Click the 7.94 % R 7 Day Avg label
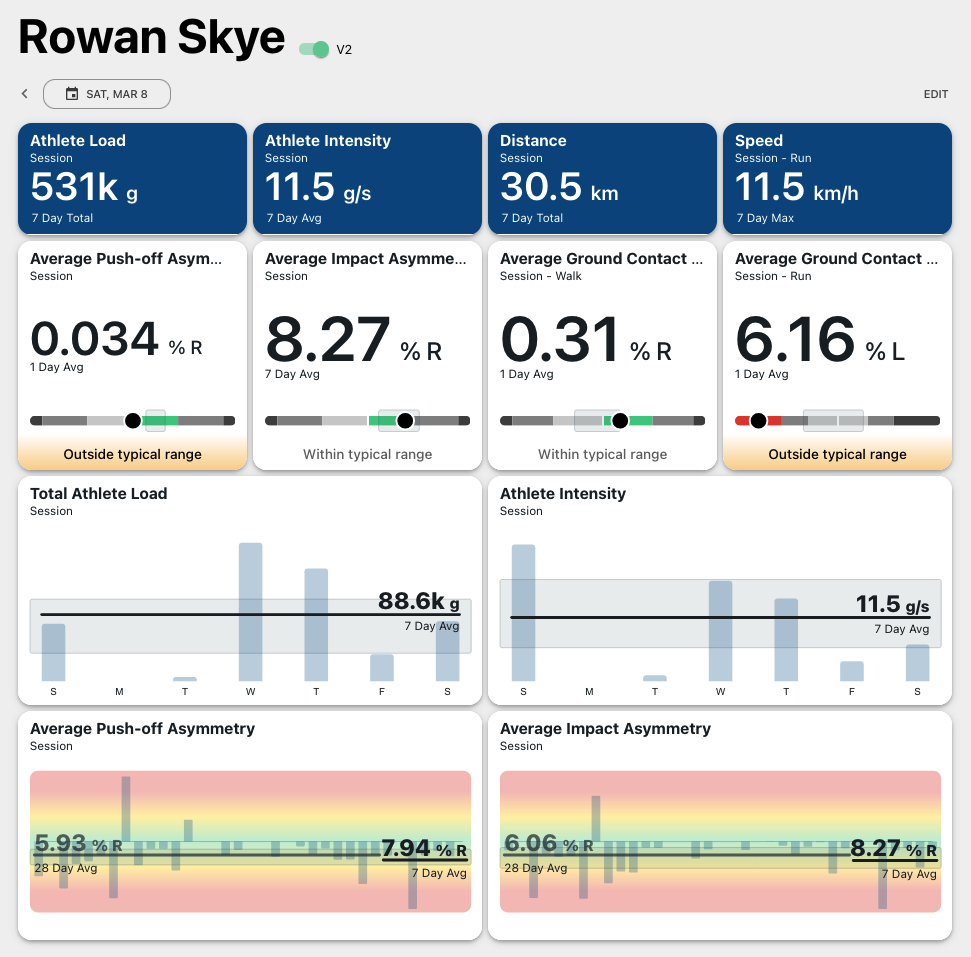The height and width of the screenshot is (957, 971). 424,857
